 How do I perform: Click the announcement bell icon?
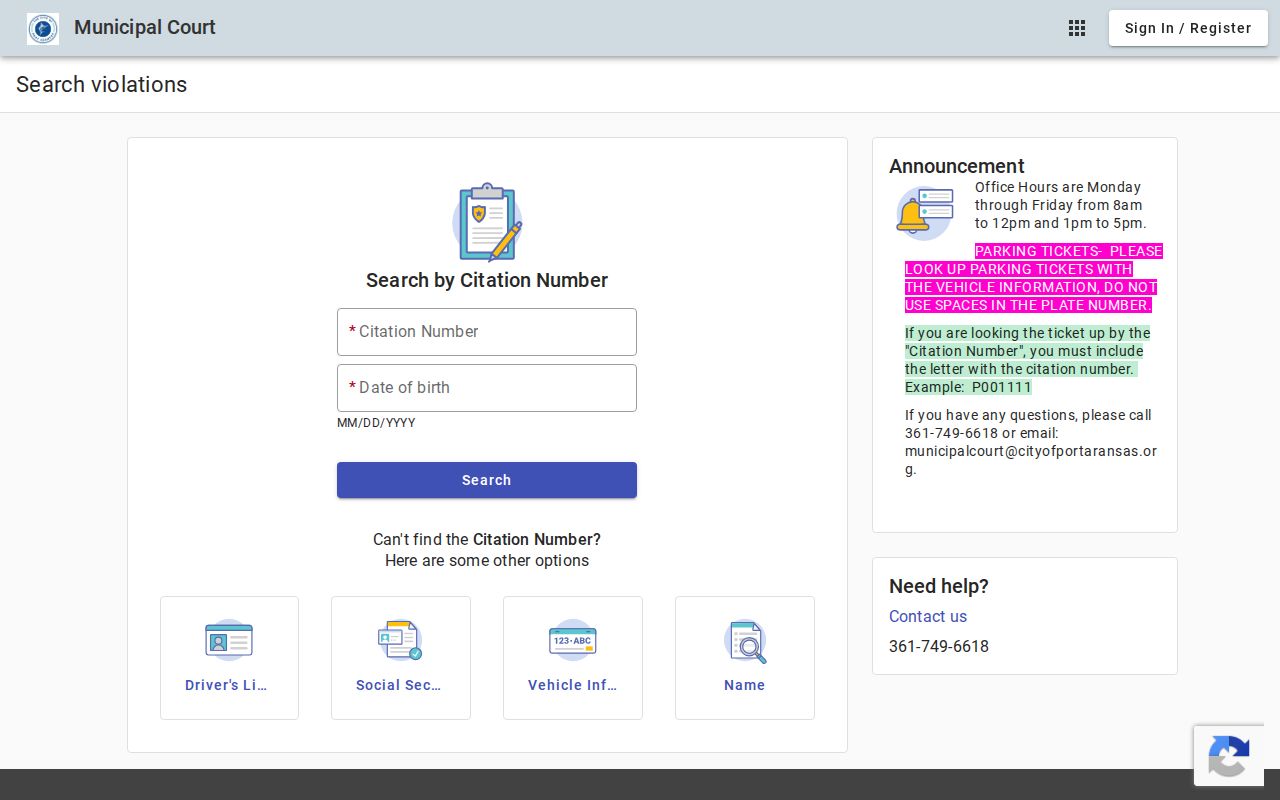pos(924,213)
